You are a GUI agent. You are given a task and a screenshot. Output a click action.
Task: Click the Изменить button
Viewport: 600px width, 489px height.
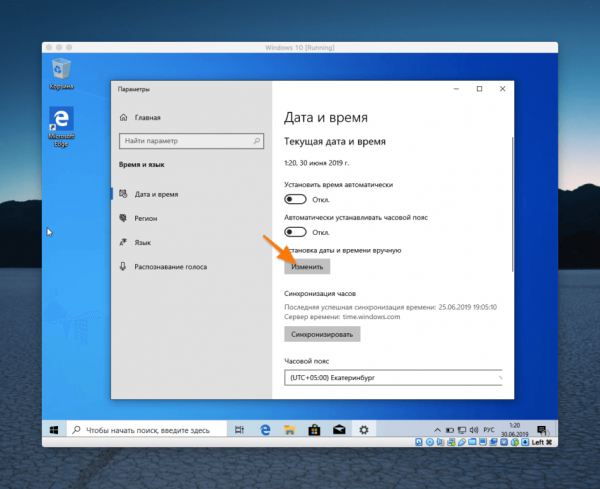(x=307, y=267)
